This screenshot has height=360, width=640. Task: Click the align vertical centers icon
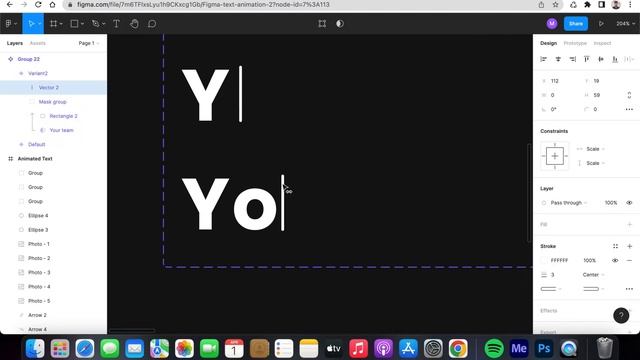601,59
